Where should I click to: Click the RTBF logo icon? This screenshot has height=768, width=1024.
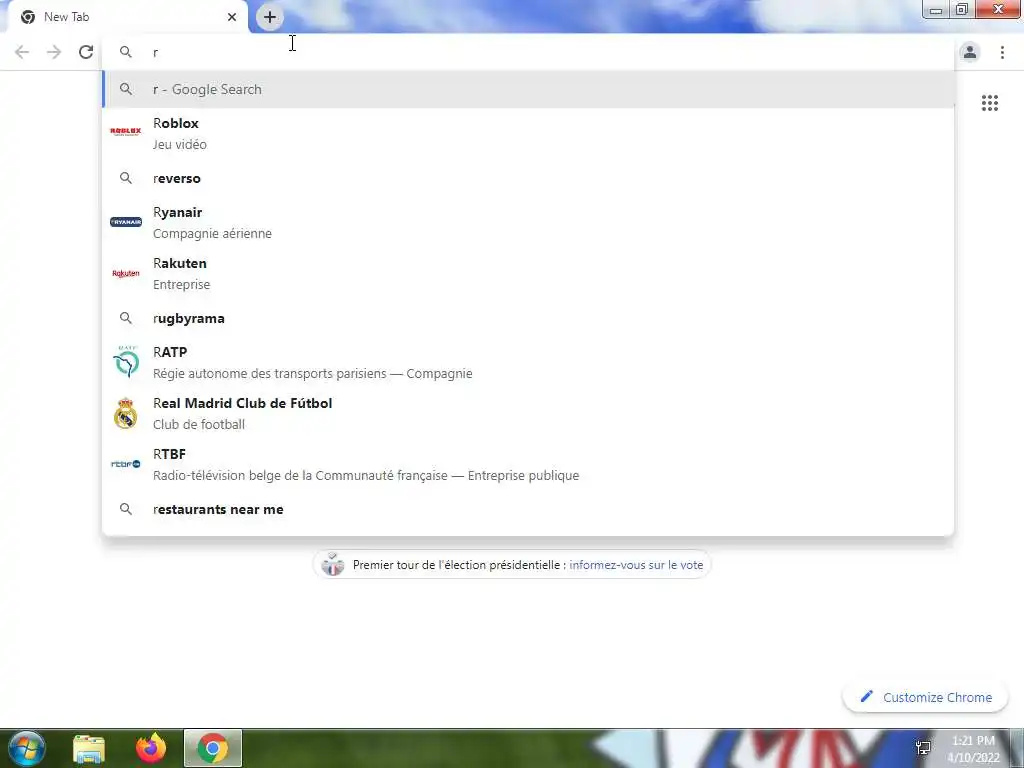[x=125, y=464]
